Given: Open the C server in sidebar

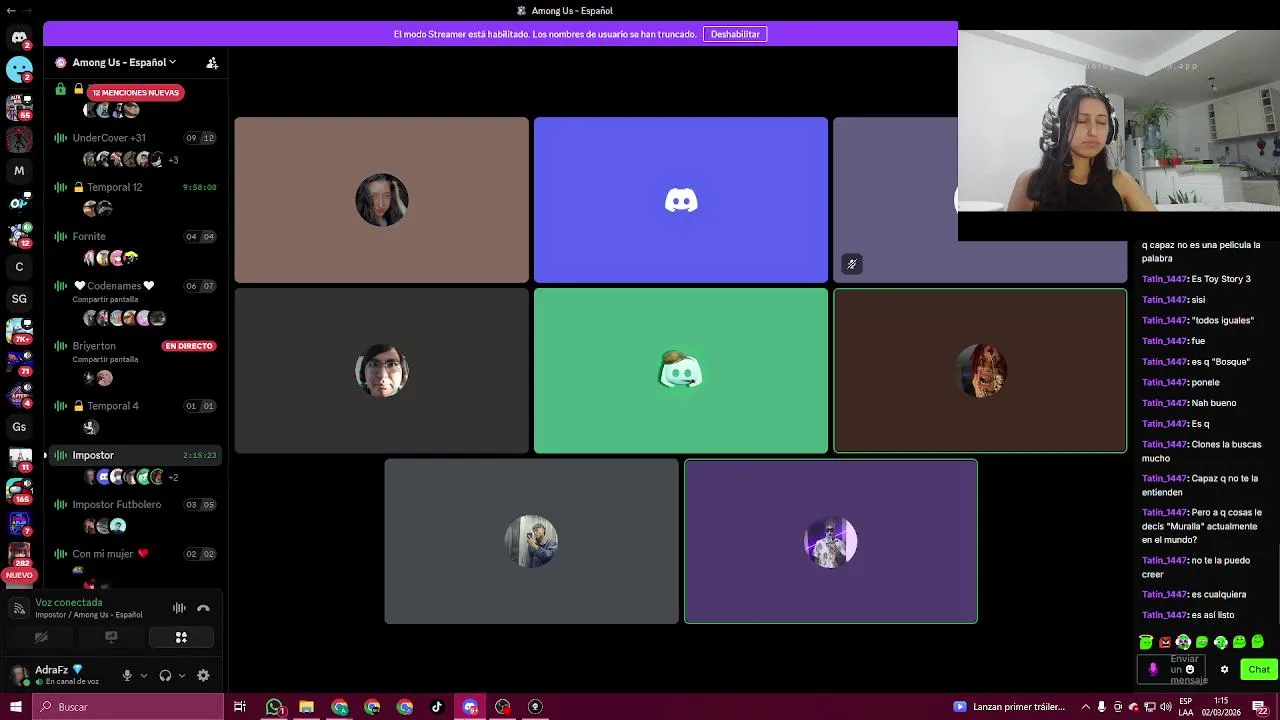Looking at the screenshot, I should pyautogui.click(x=19, y=267).
